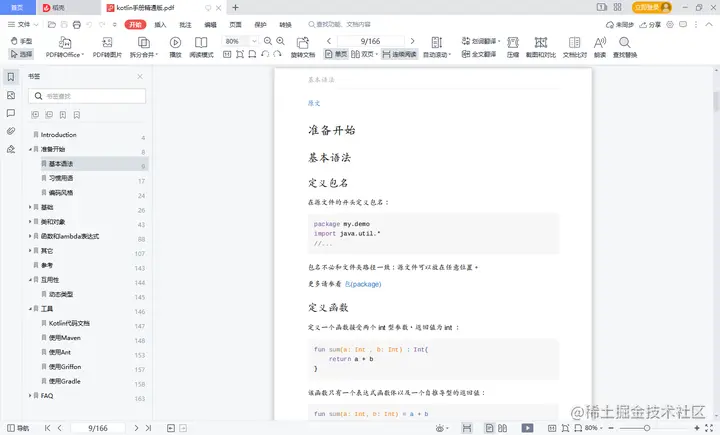Start slideshow play mode
The width and height of the screenshot is (720, 435).
[175, 47]
